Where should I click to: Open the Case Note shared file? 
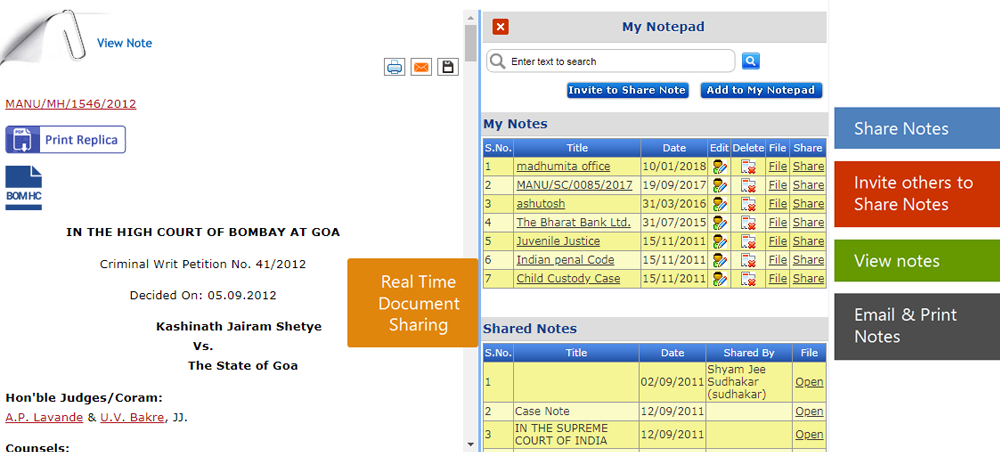coord(809,411)
